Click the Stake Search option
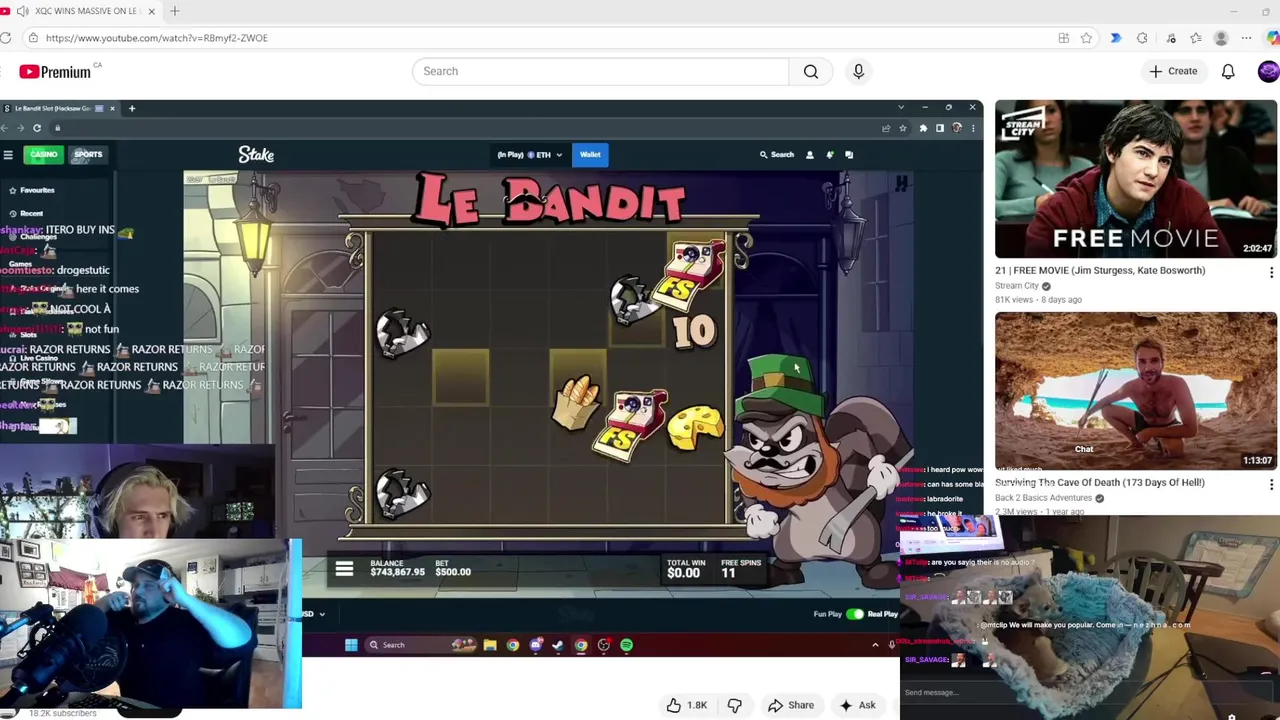 (x=777, y=155)
